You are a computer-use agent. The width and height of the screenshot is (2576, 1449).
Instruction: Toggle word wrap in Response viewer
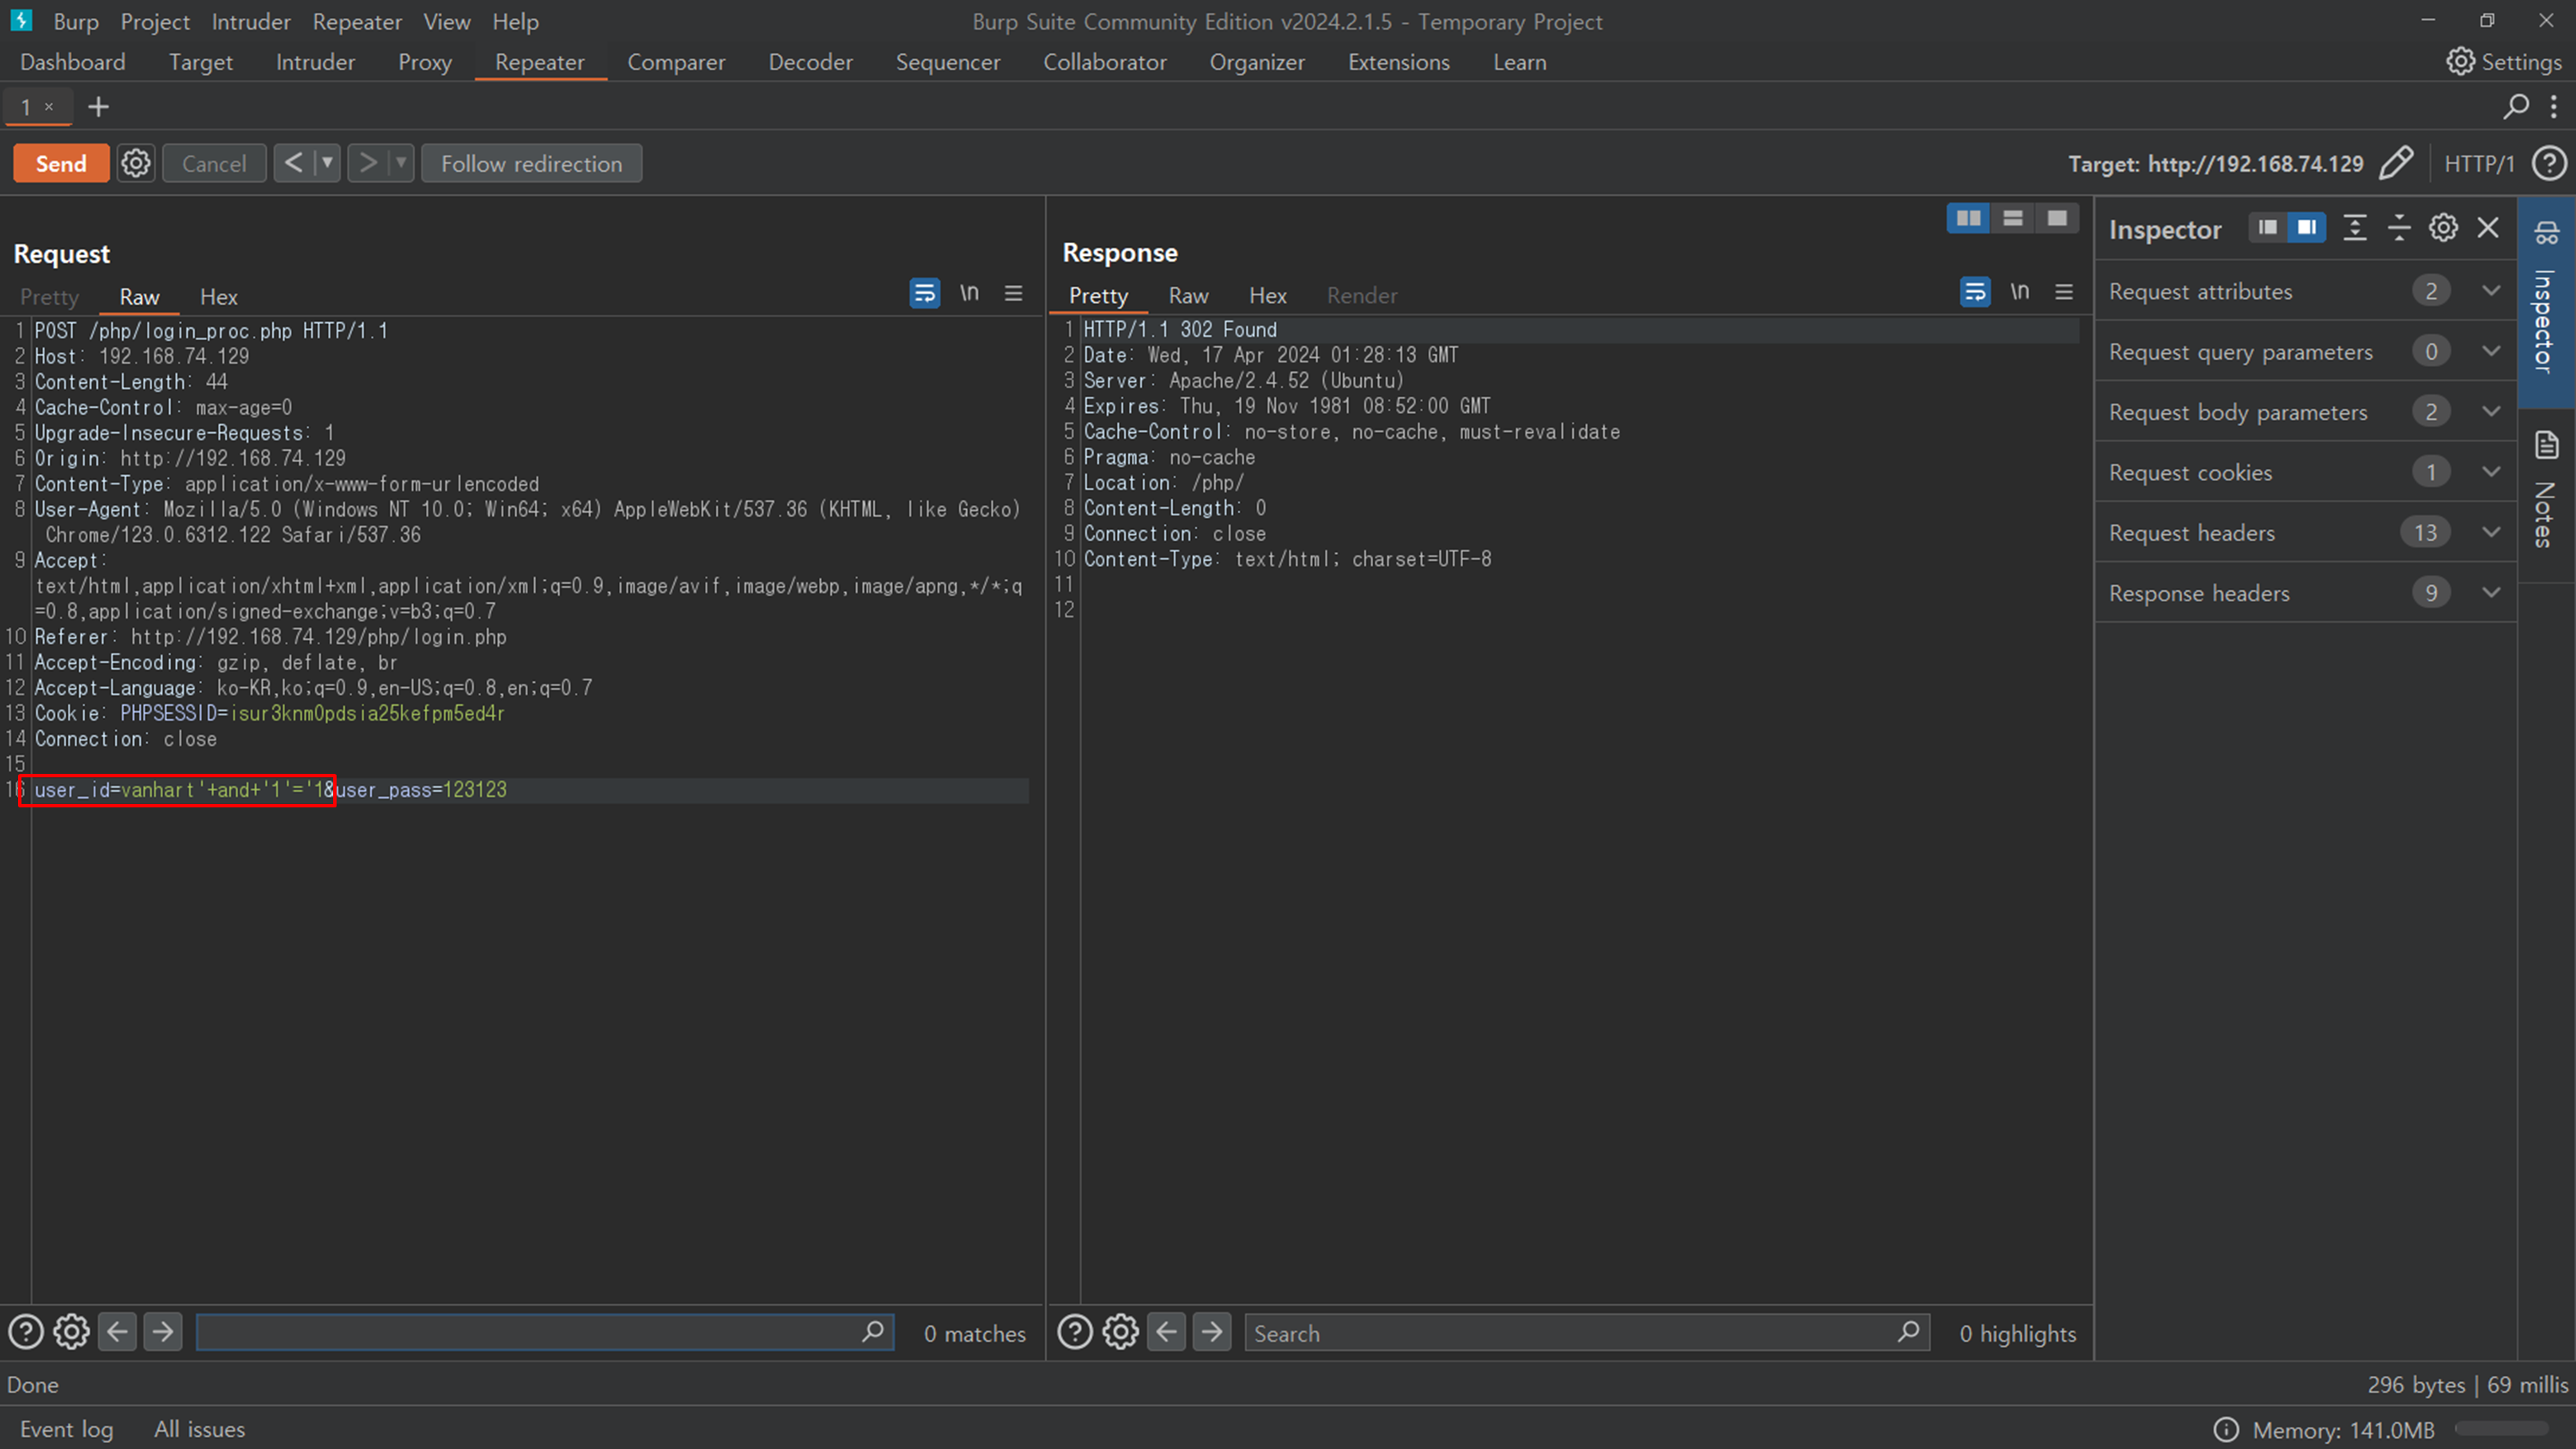point(1975,292)
